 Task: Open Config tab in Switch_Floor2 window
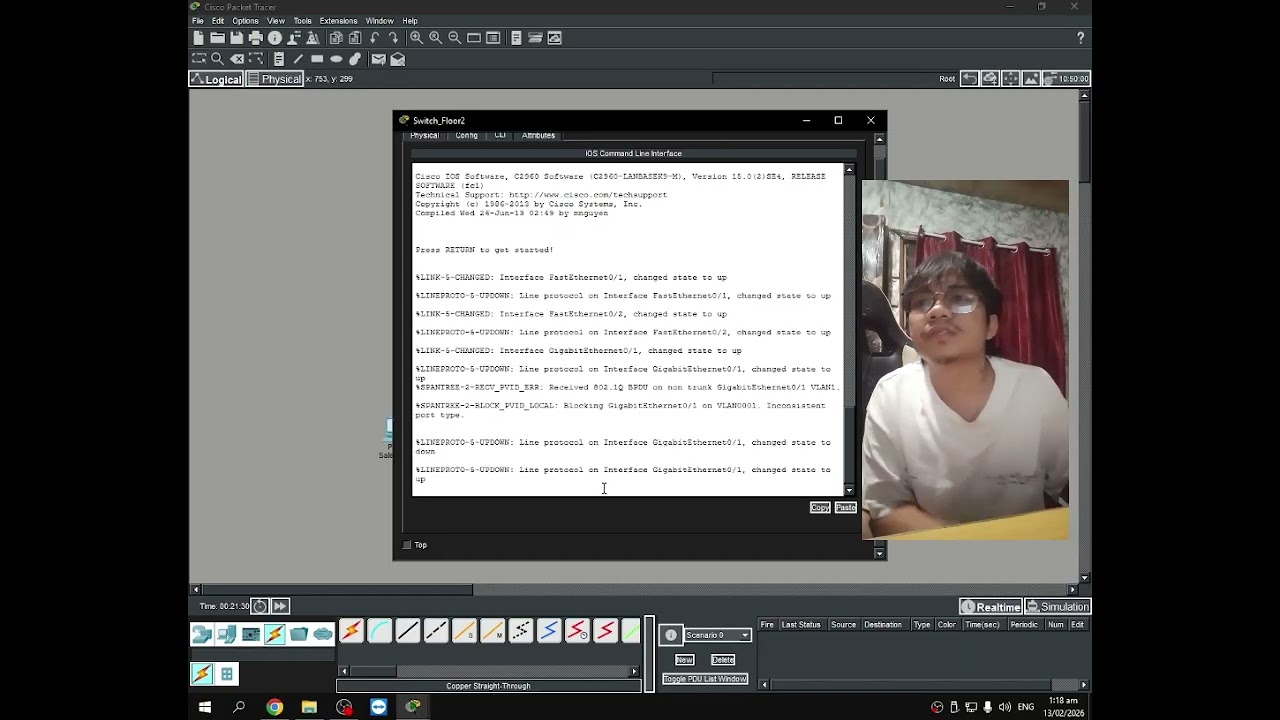[467, 135]
